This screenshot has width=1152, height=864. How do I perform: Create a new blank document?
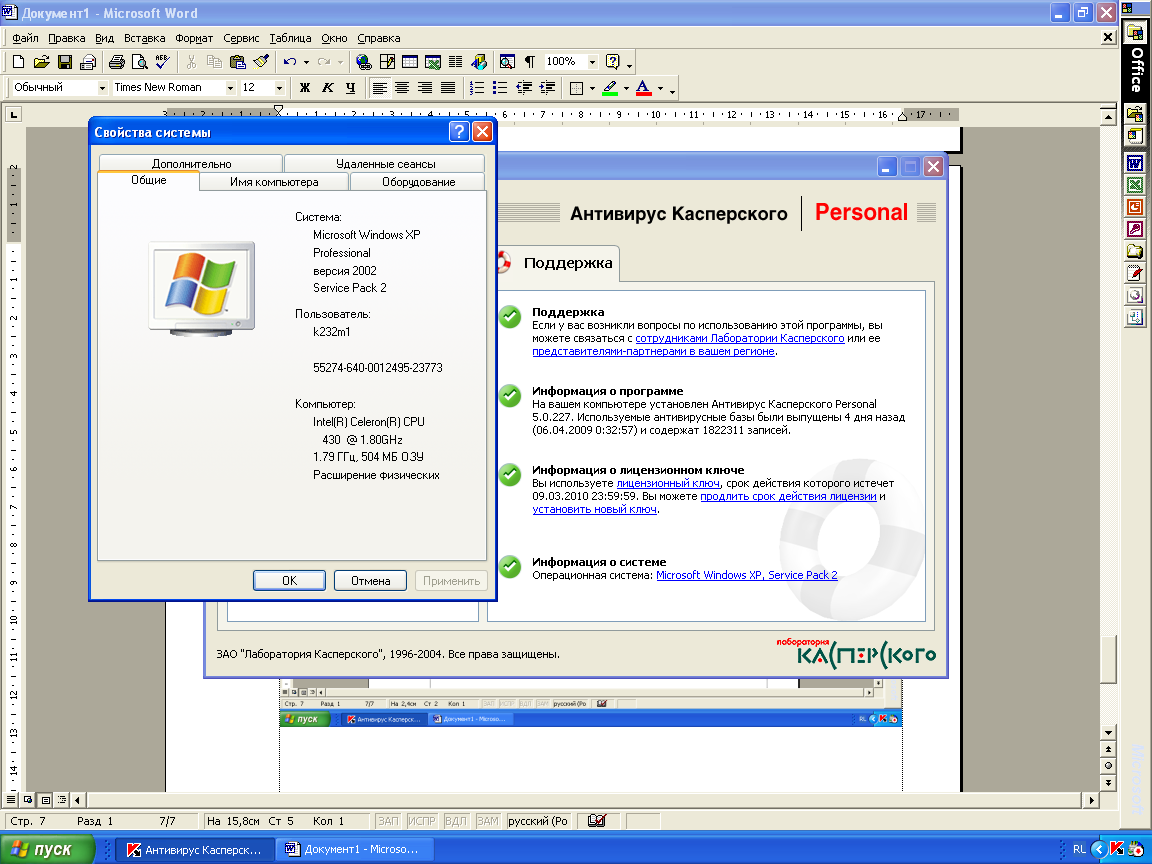pos(19,62)
